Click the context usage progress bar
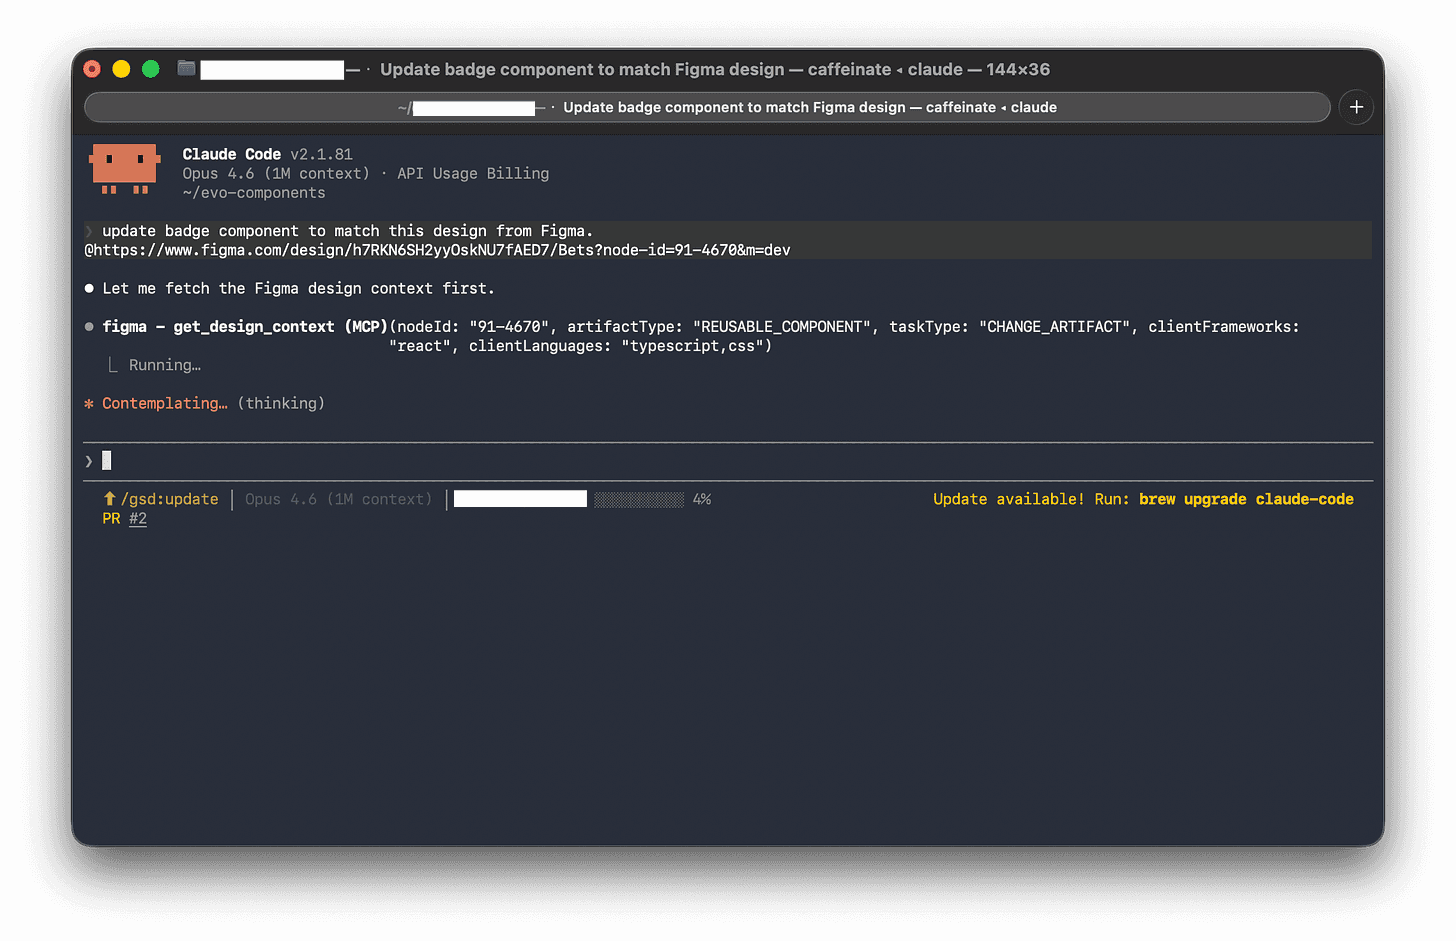The image size is (1456, 941). pos(639,499)
